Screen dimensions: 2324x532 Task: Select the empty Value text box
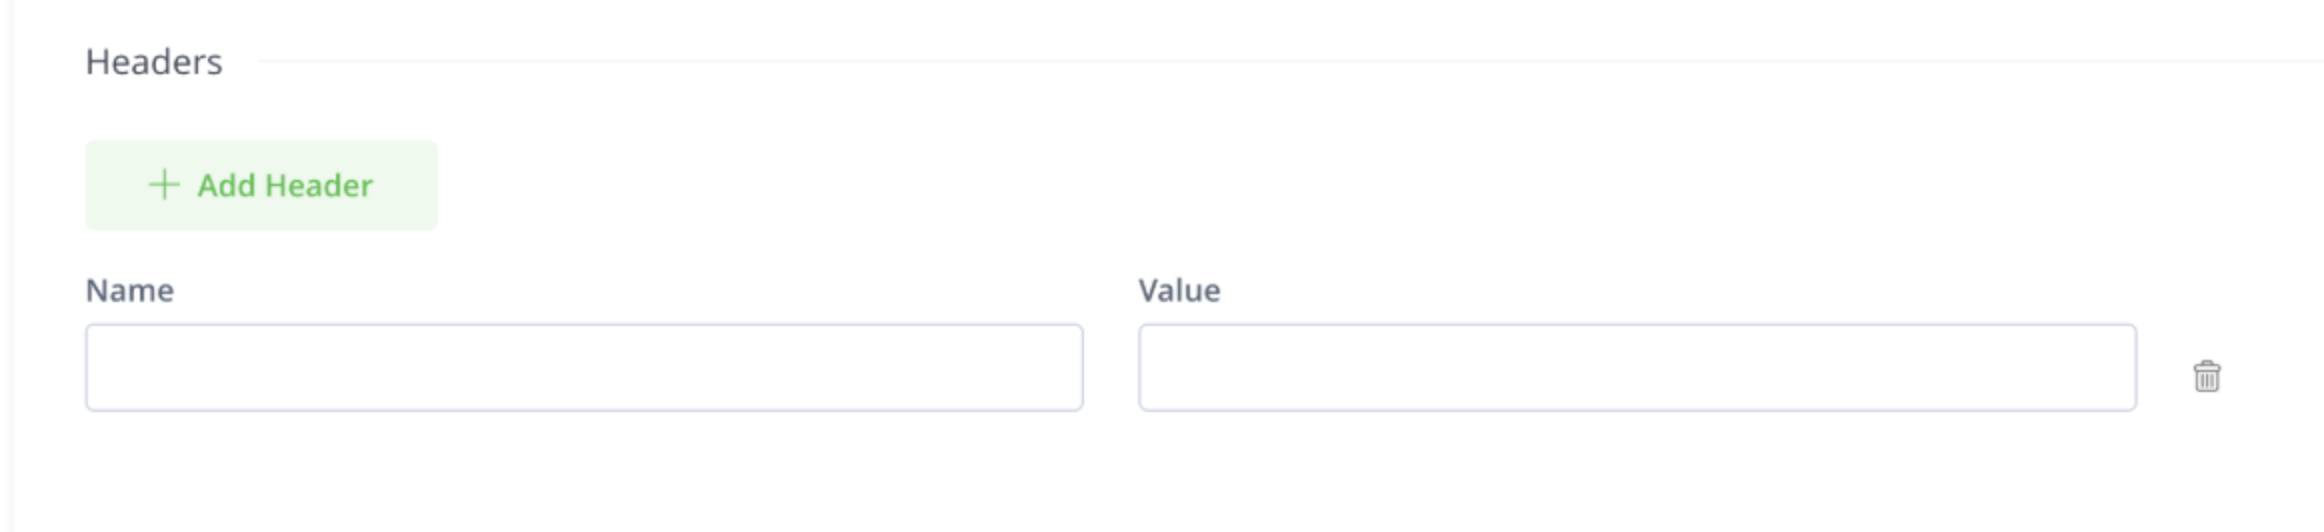(1636, 367)
